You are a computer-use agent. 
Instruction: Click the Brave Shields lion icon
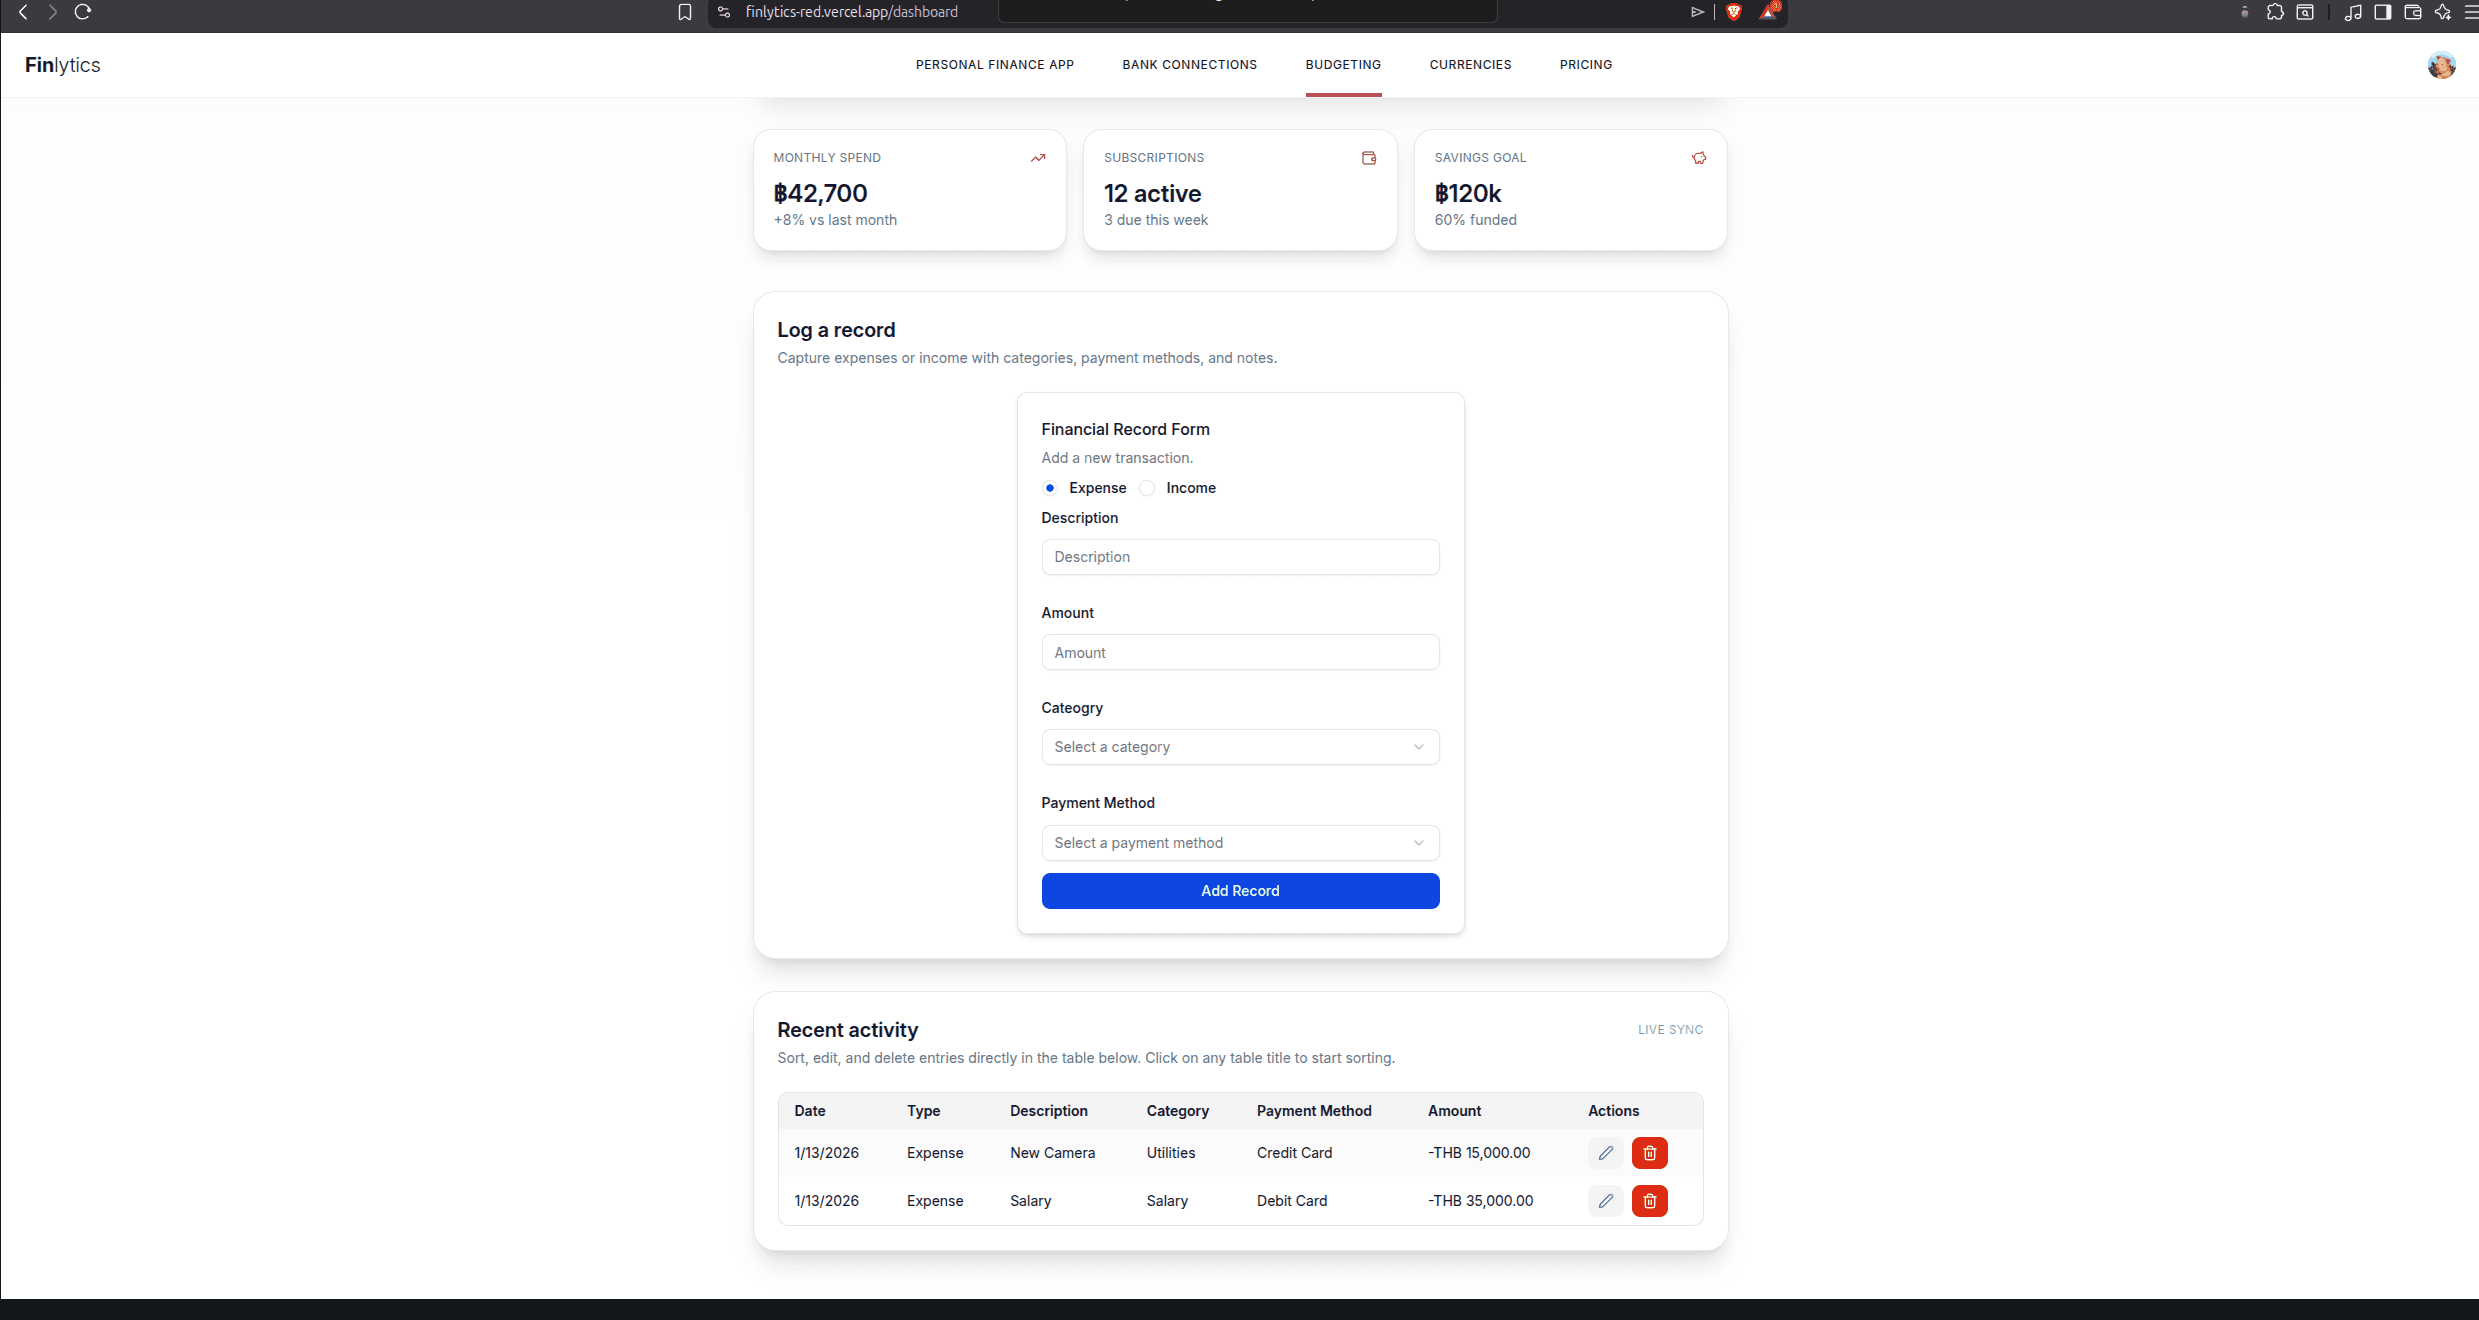pos(1734,12)
